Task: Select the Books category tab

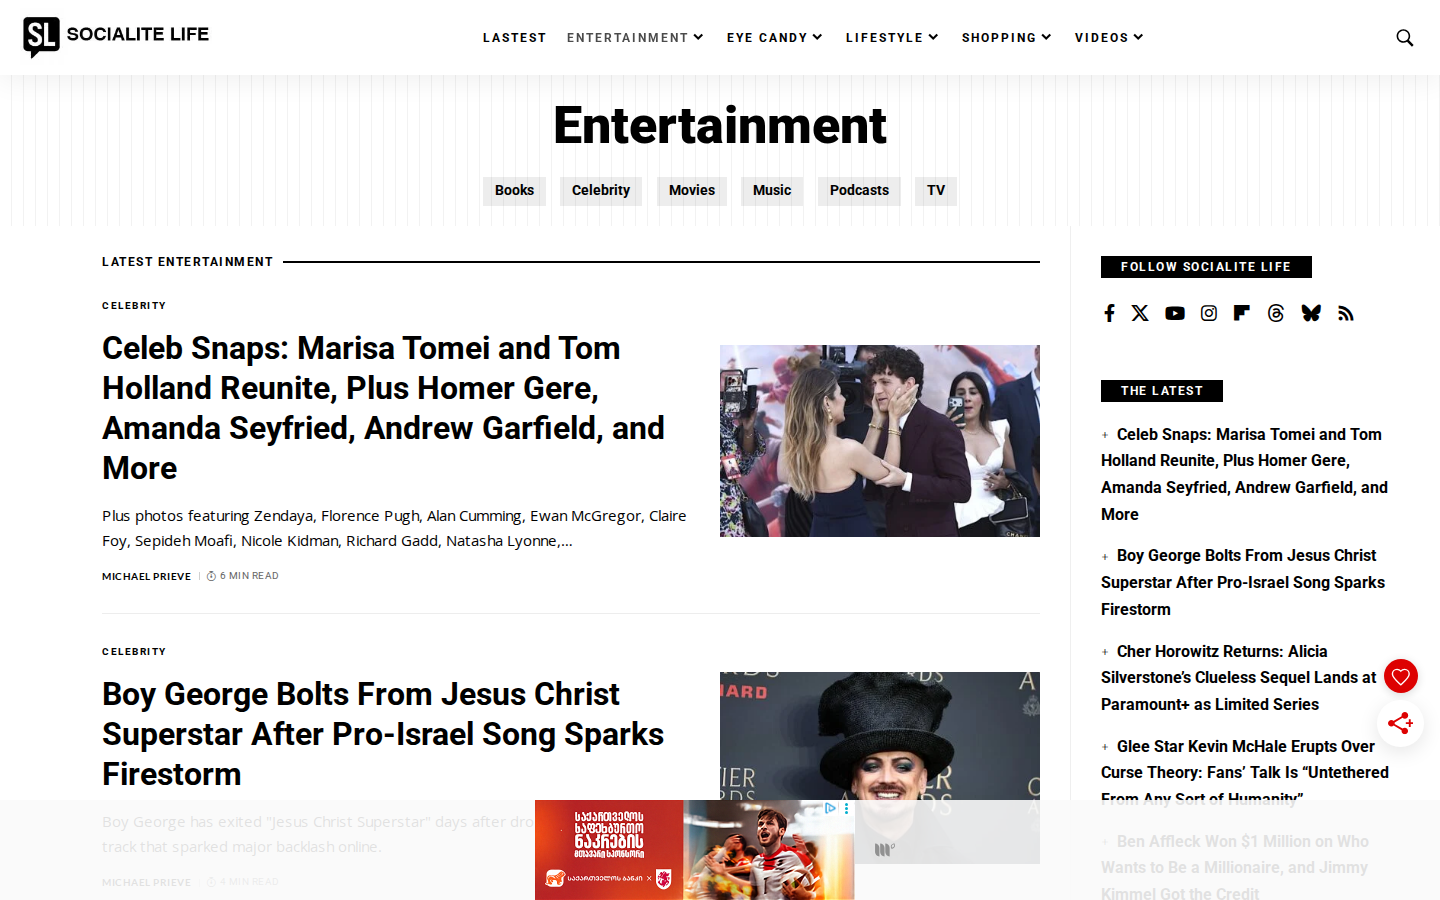Action: (514, 191)
